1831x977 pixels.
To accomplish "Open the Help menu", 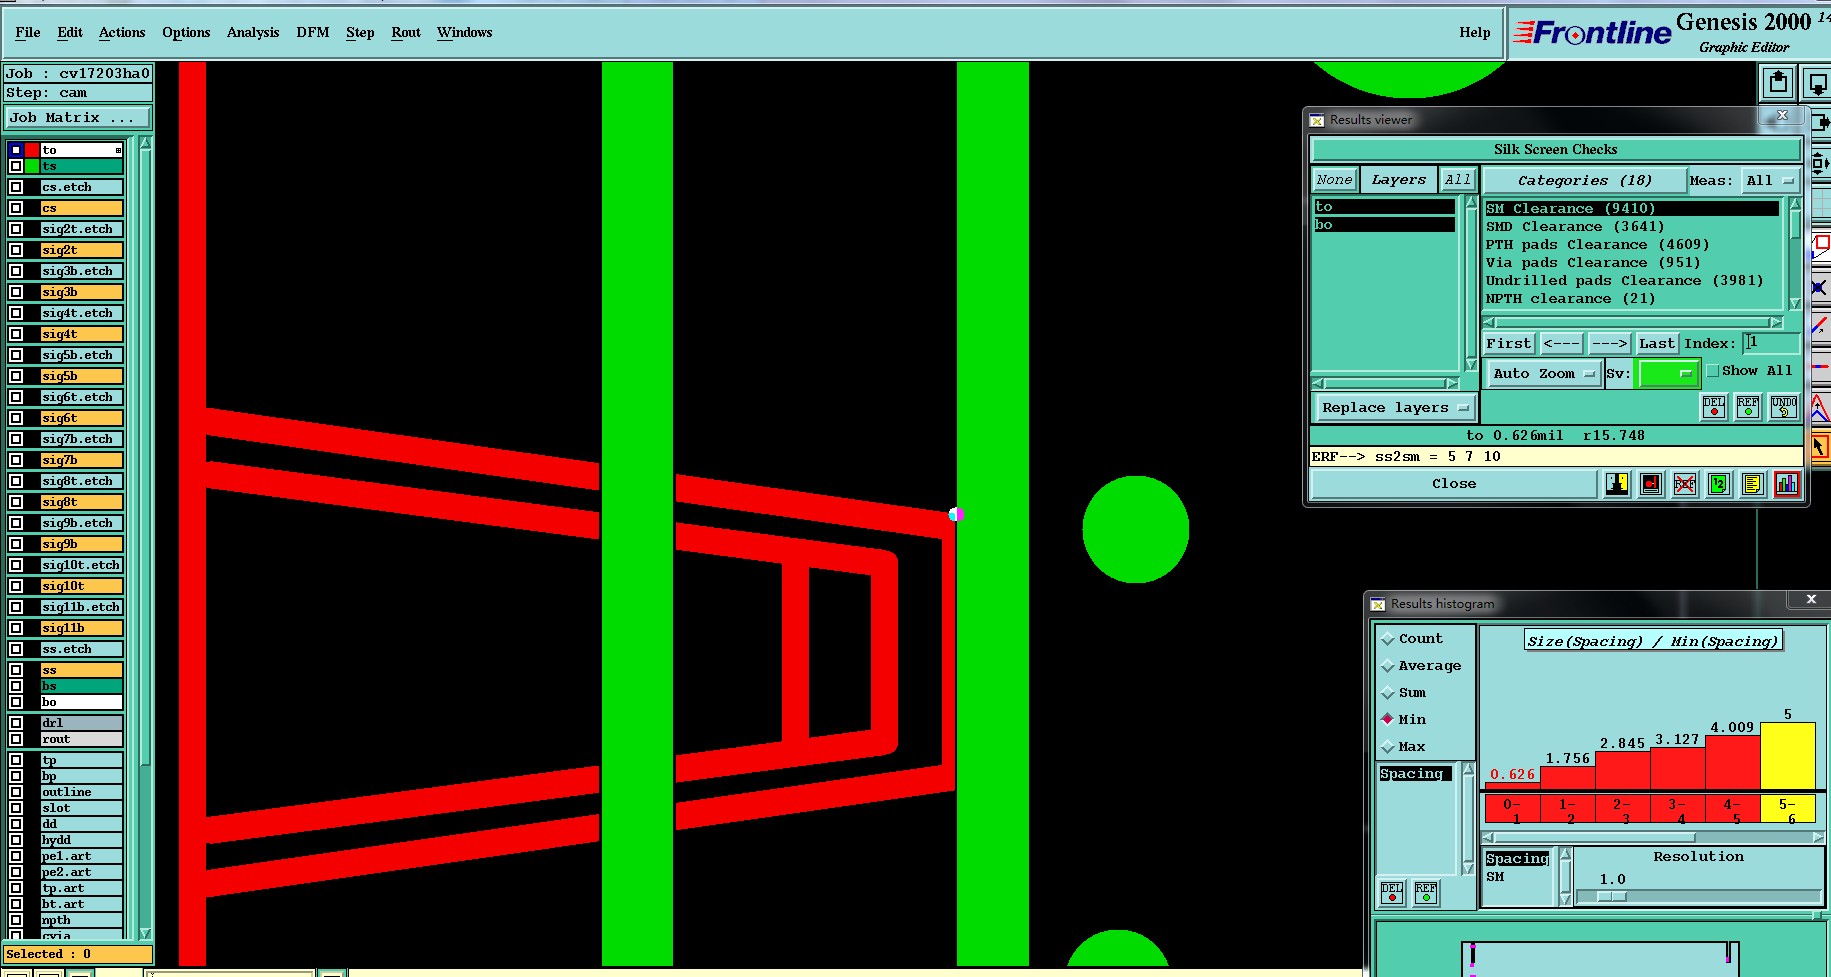I will click(1475, 32).
